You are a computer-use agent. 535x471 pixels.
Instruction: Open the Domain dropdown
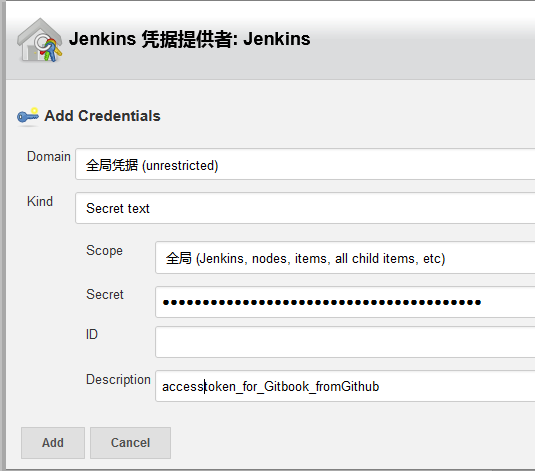tap(305, 164)
